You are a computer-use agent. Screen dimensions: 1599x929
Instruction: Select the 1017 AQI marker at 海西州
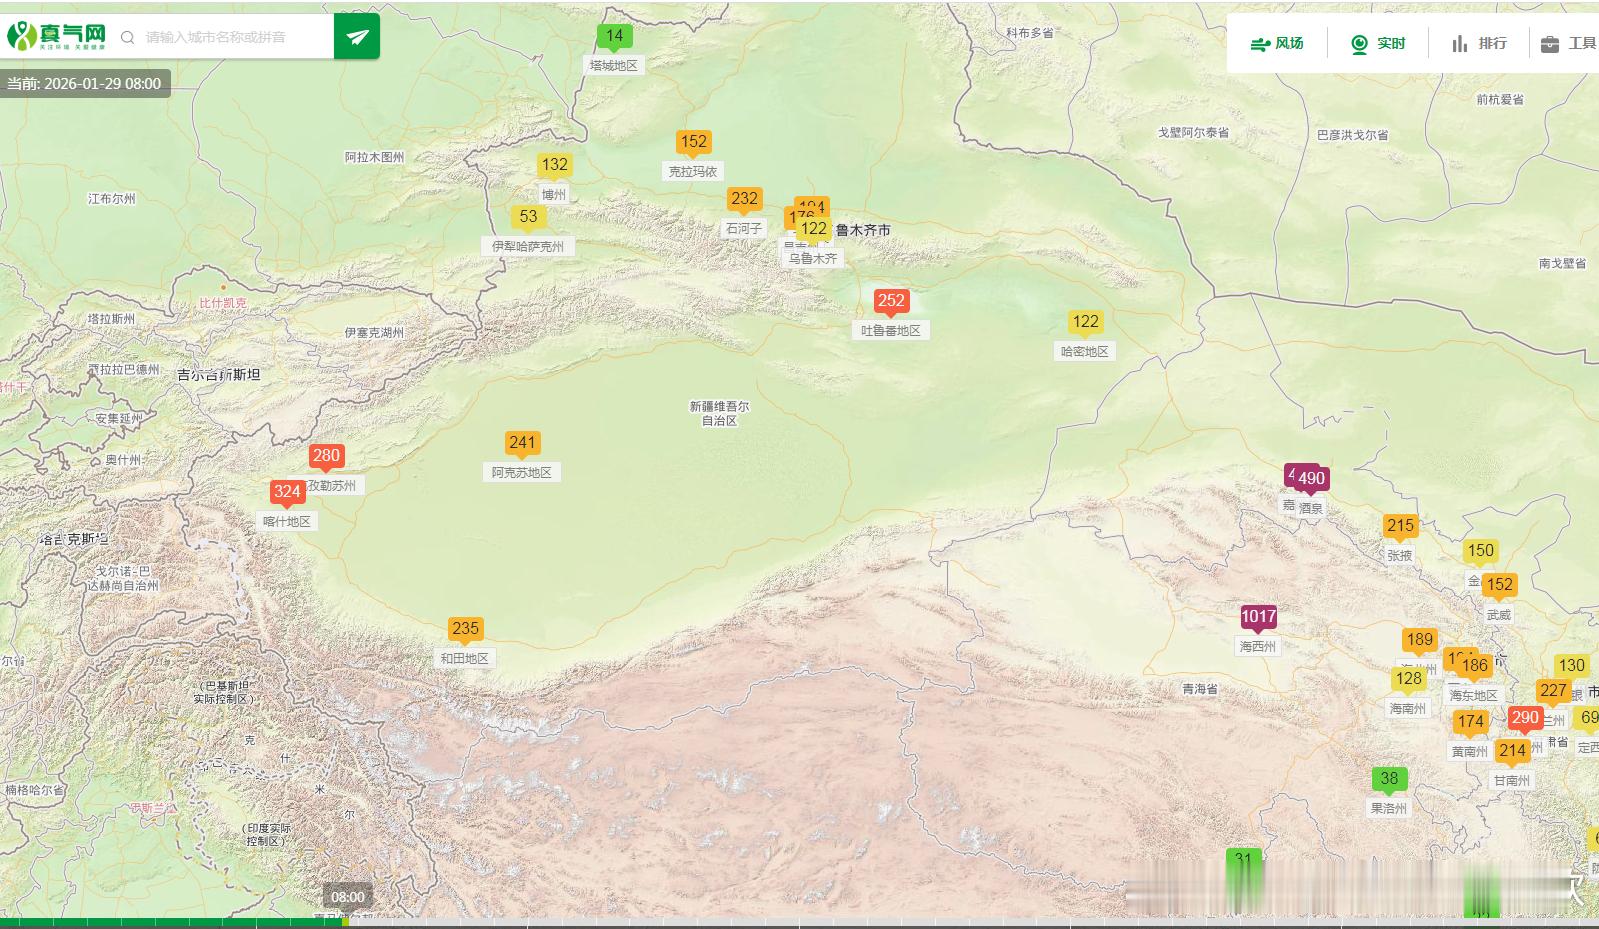click(1258, 617)
